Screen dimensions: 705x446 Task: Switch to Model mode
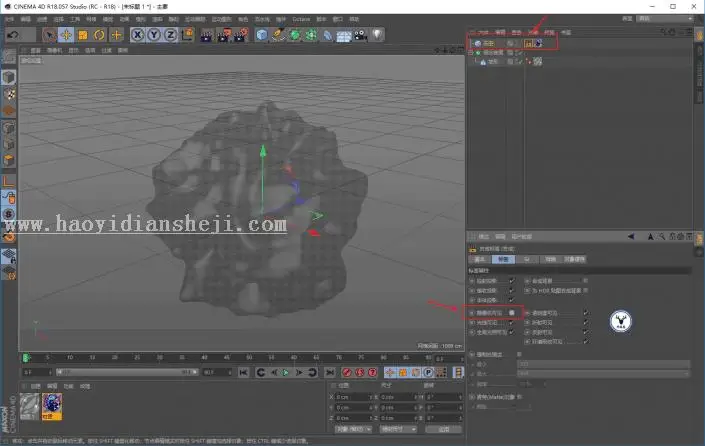tap(9, 77)
